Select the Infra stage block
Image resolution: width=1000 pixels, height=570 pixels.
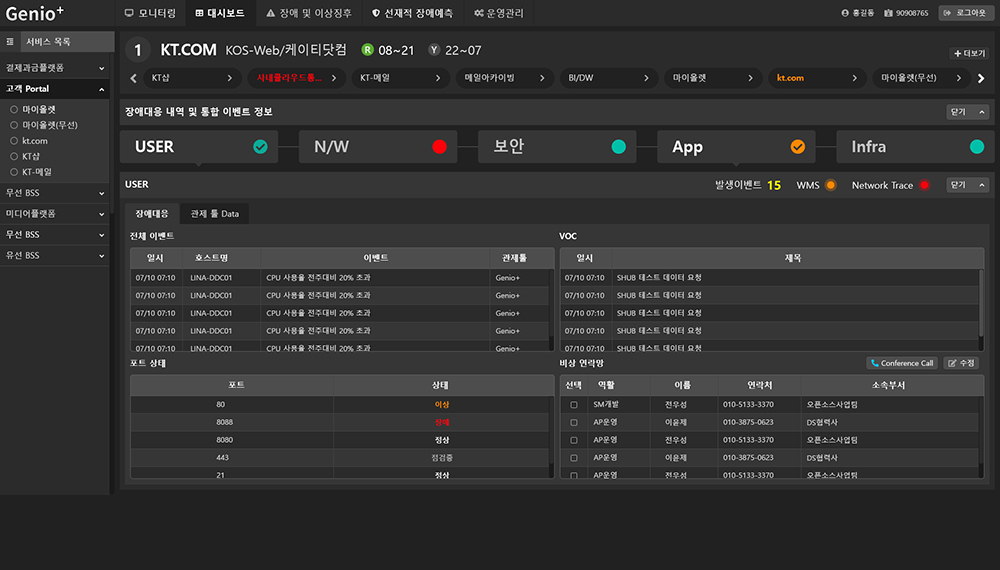[915, 147]
